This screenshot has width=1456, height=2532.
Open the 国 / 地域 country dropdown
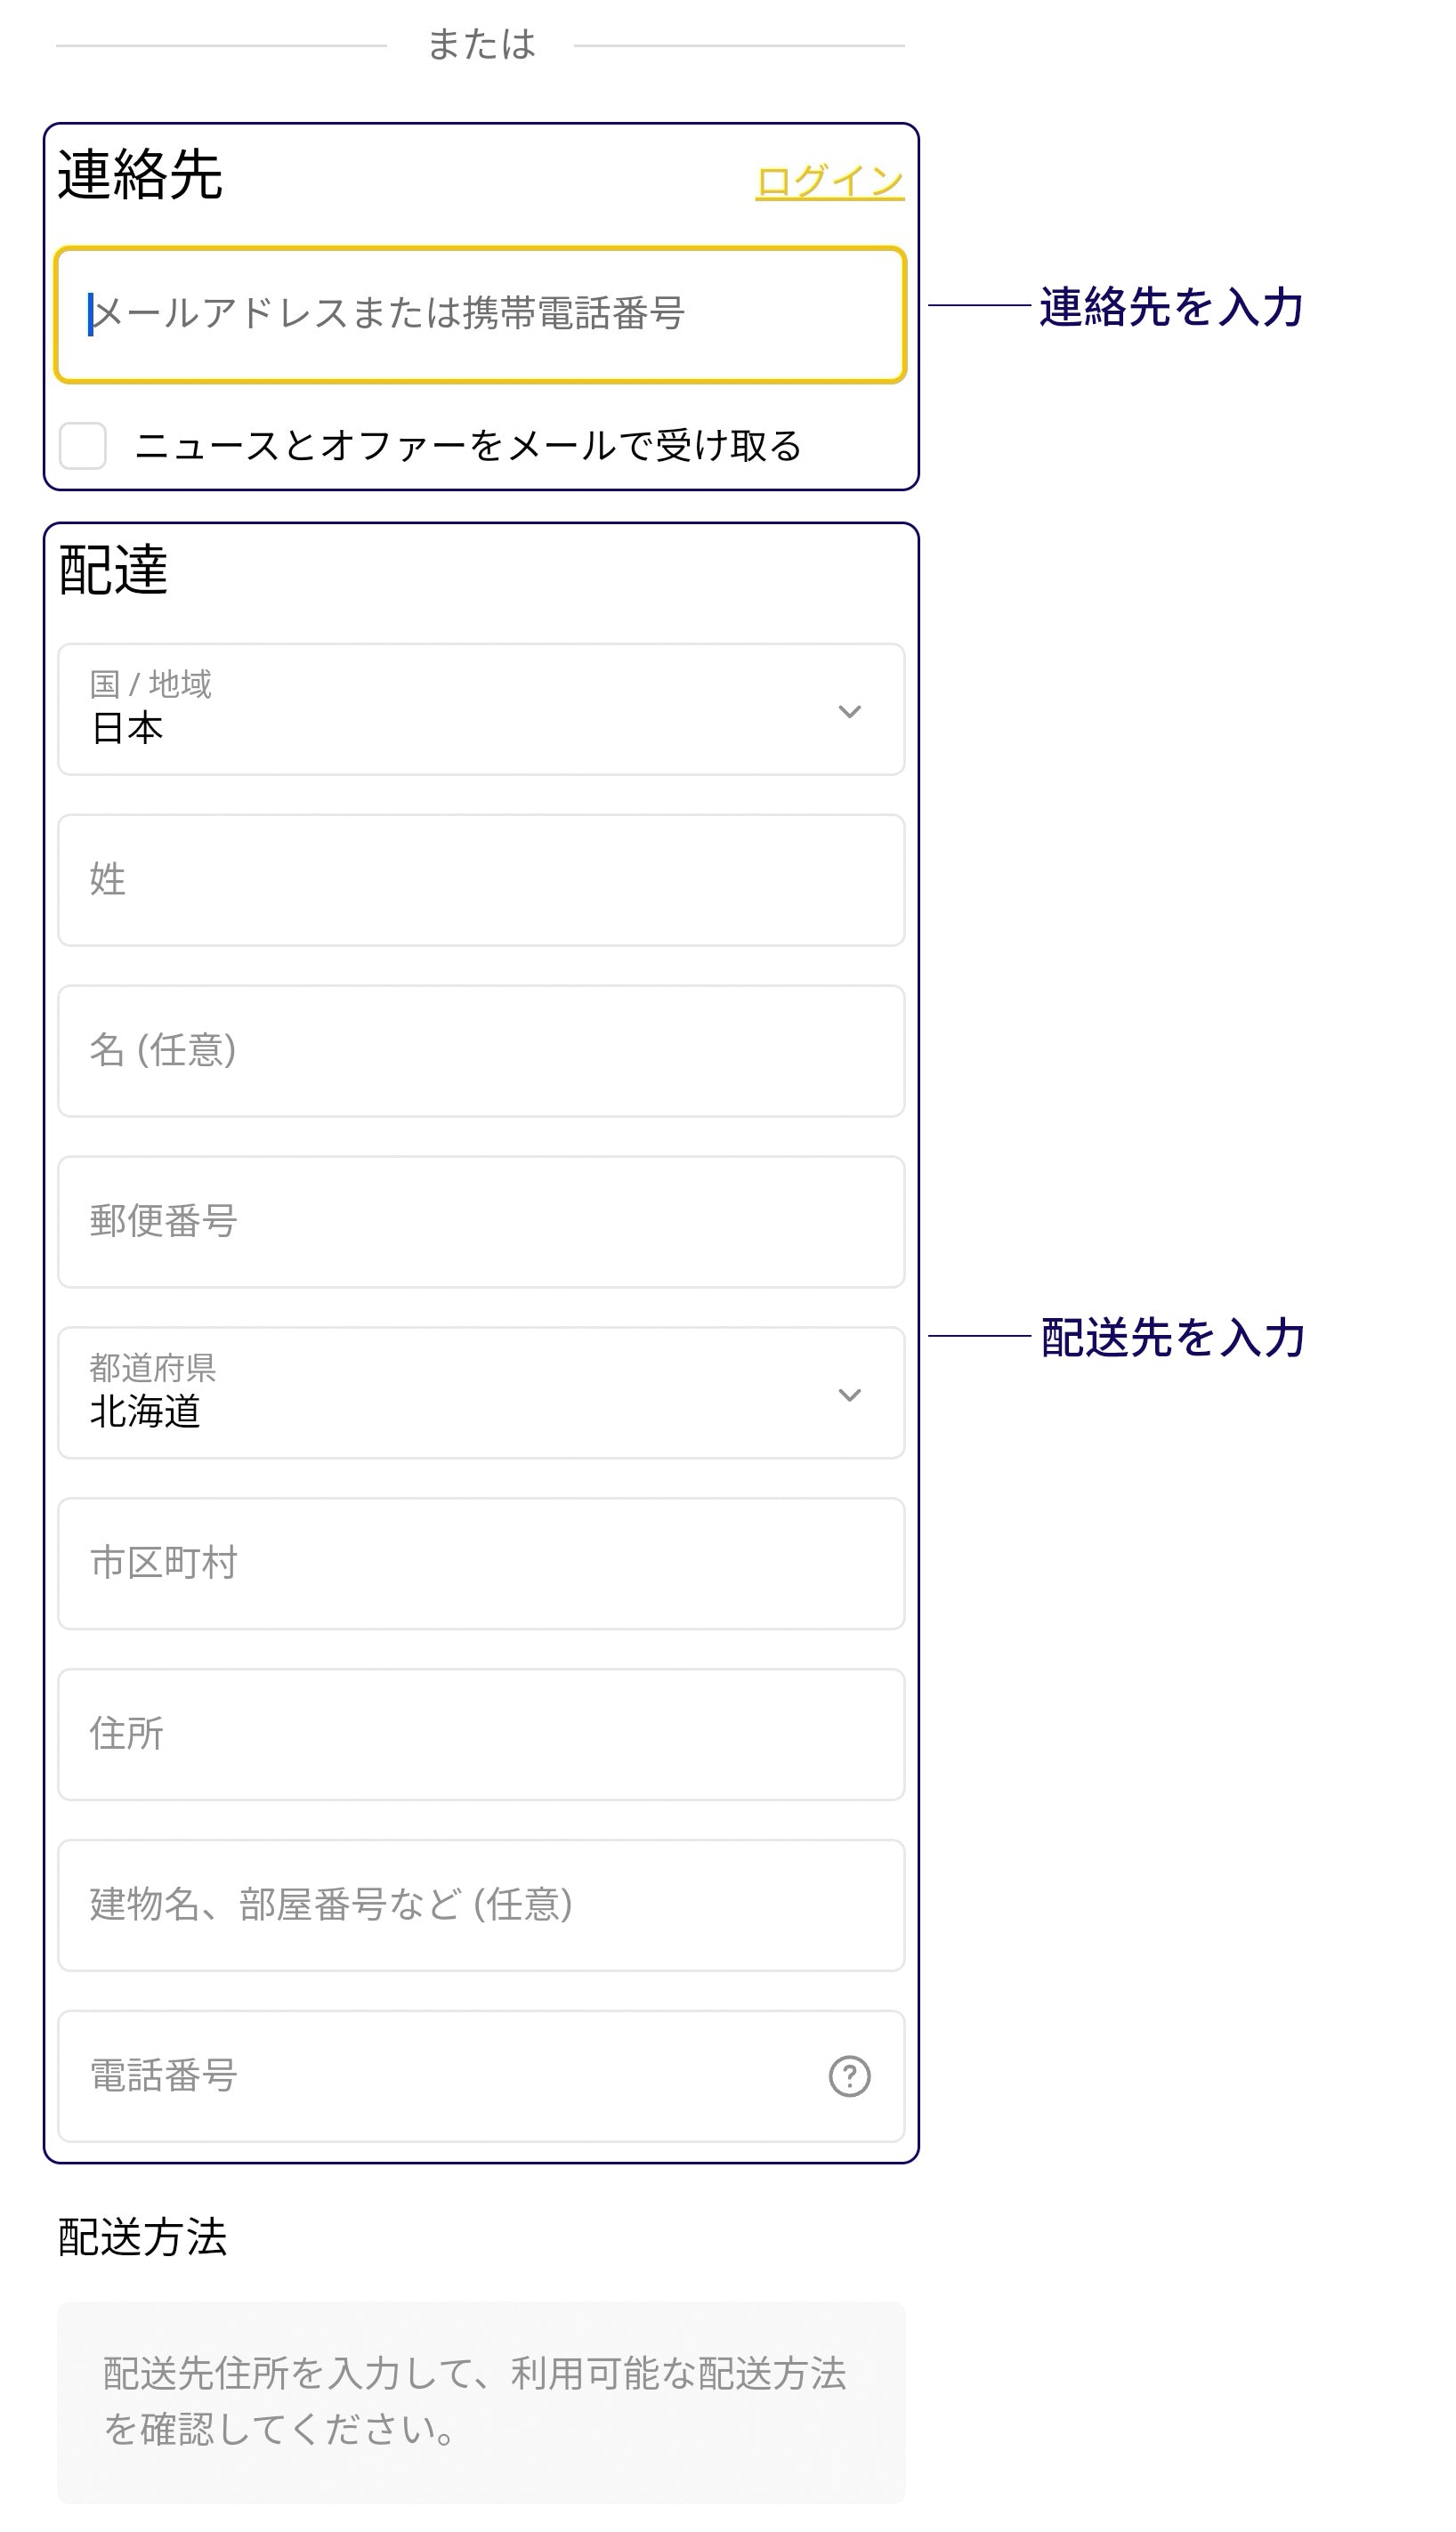point(480,710)
